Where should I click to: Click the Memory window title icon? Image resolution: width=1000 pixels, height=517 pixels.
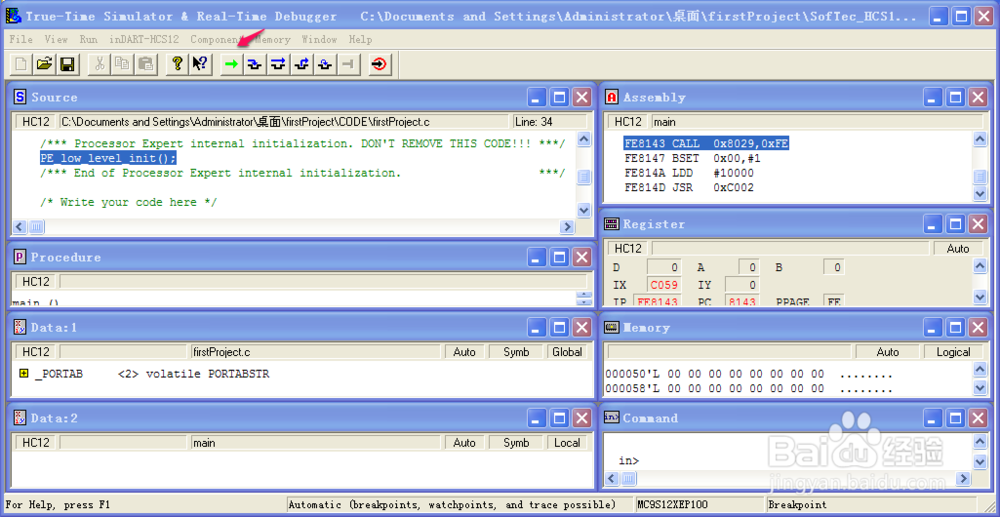[612, 327]
